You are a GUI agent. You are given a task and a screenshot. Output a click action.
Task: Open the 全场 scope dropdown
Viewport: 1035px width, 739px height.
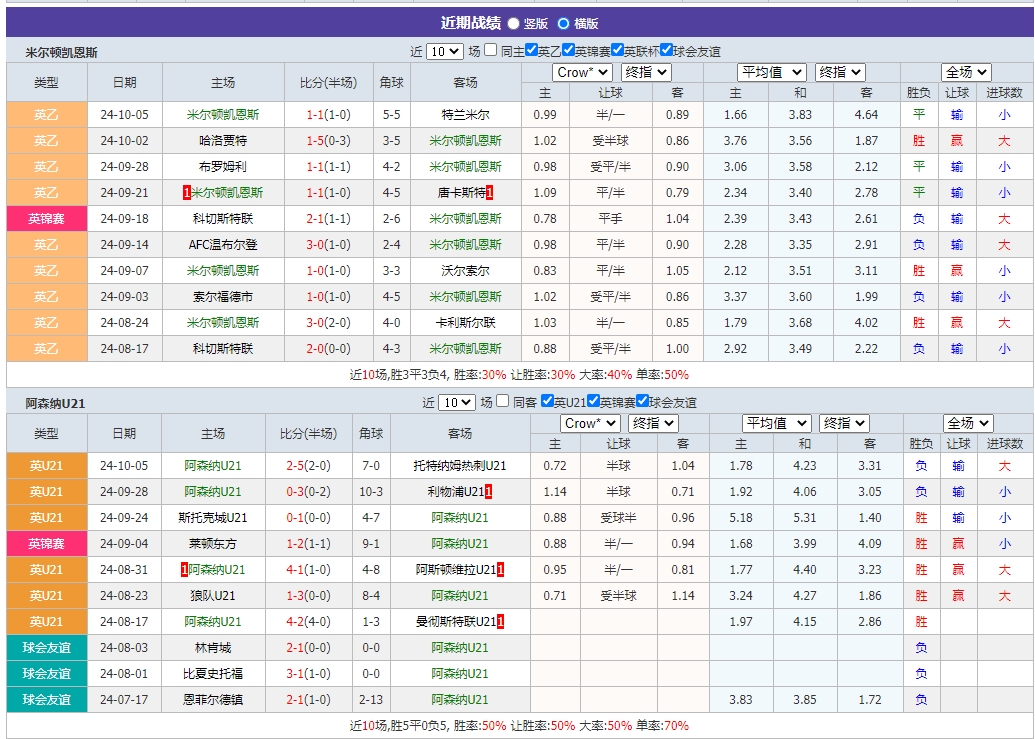[966, 72]
